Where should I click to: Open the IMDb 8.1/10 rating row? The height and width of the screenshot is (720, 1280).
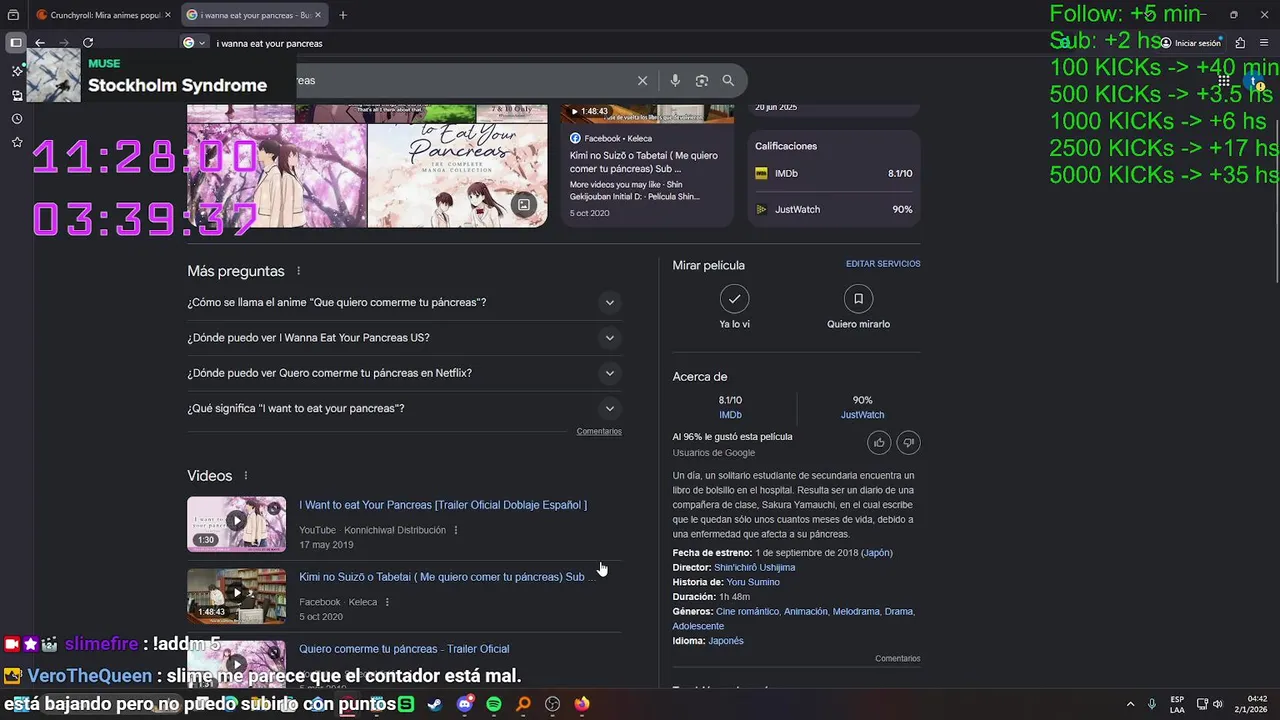[x=834, y=174]
